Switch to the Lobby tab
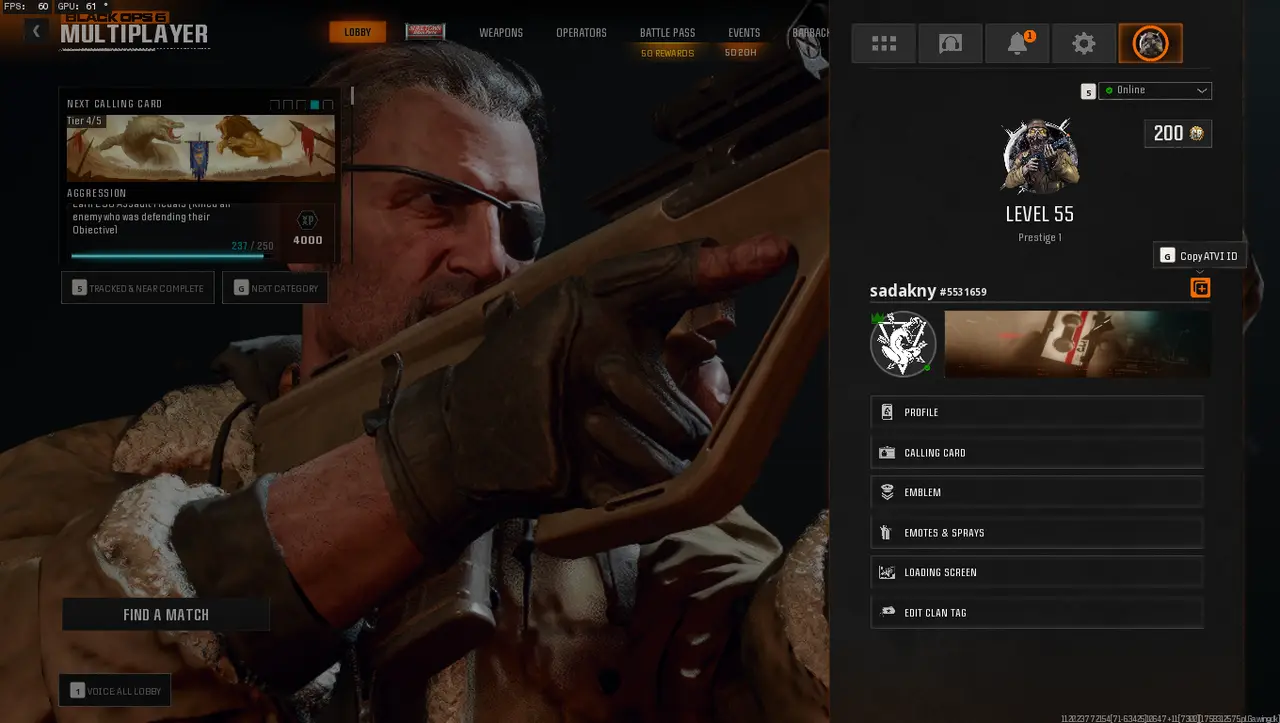1280x723 pixels. coord(357,33)
